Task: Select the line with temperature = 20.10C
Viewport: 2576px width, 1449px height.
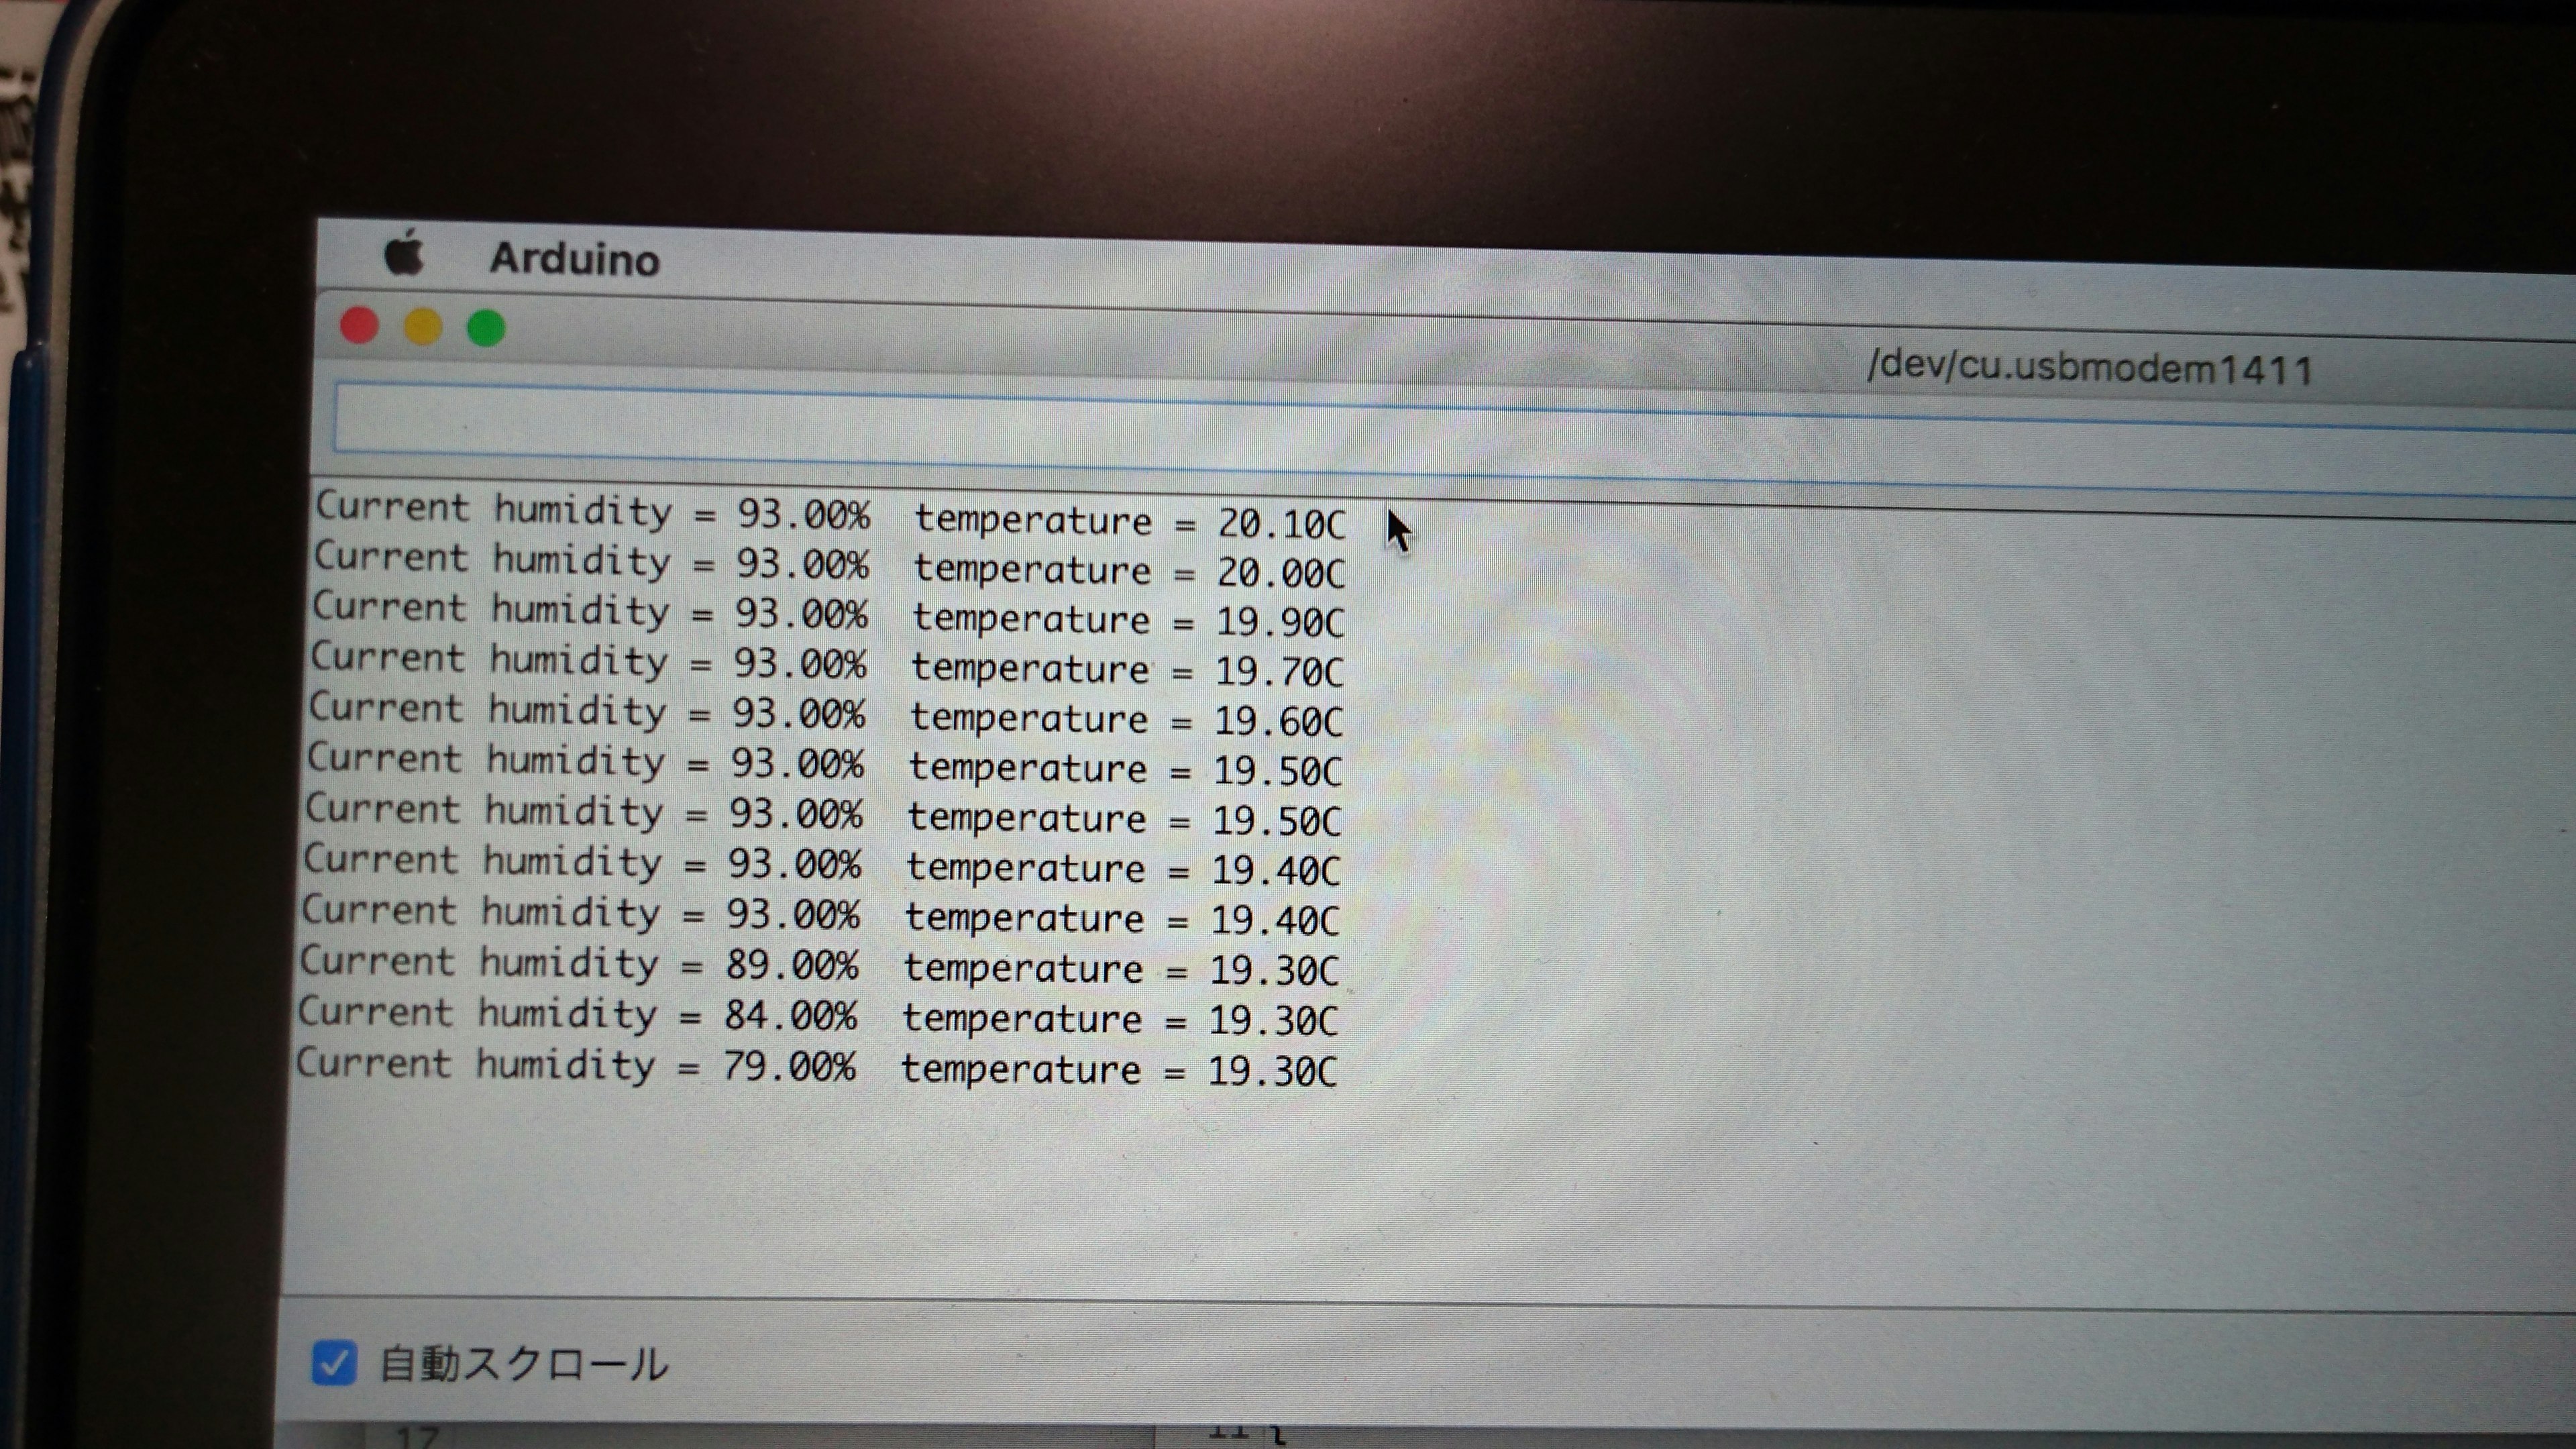Action: (831, 515)
